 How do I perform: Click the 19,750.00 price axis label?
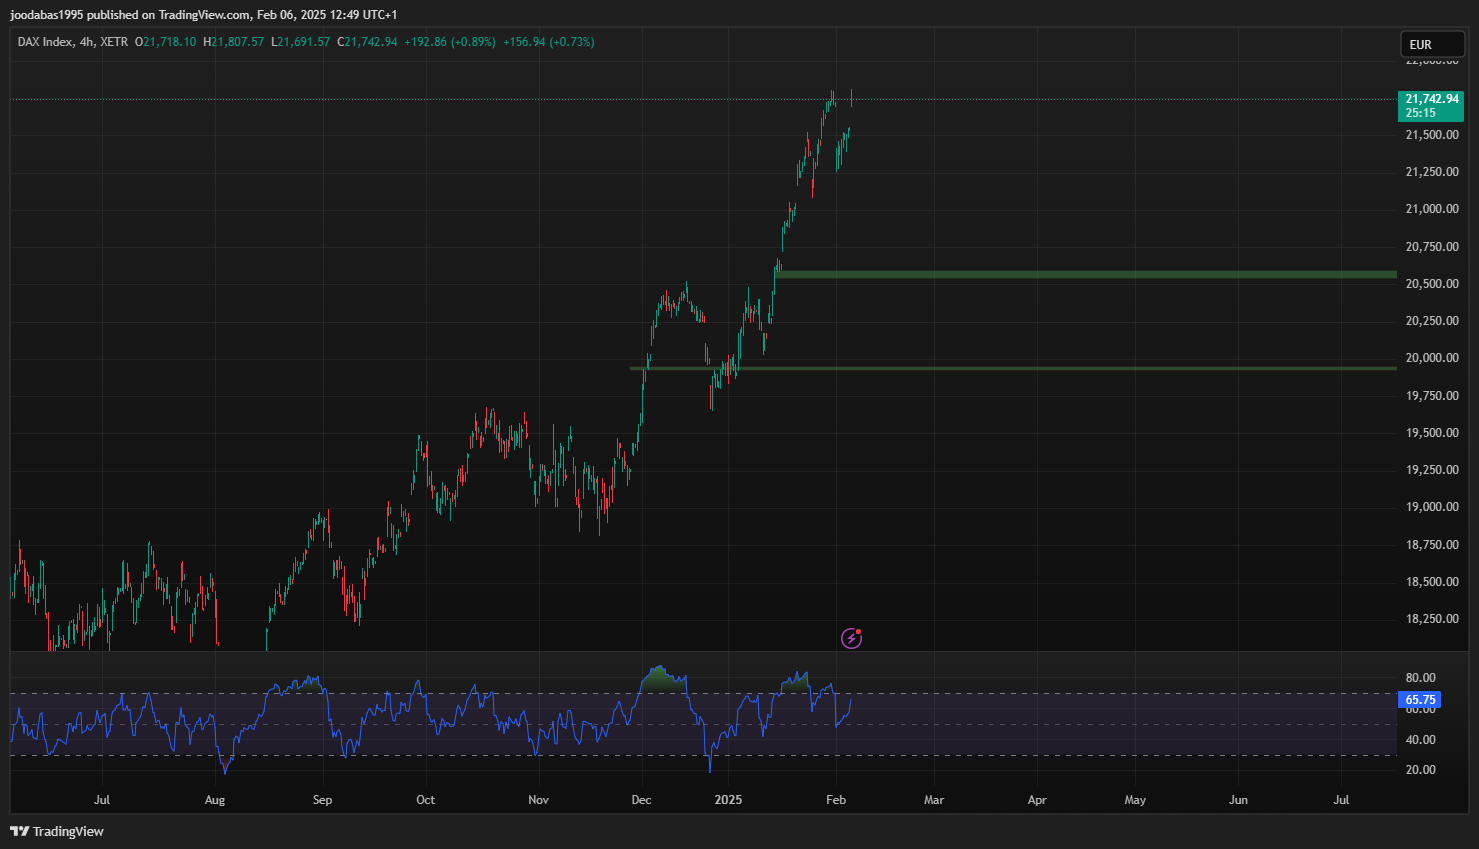(x=1432, y=396)
